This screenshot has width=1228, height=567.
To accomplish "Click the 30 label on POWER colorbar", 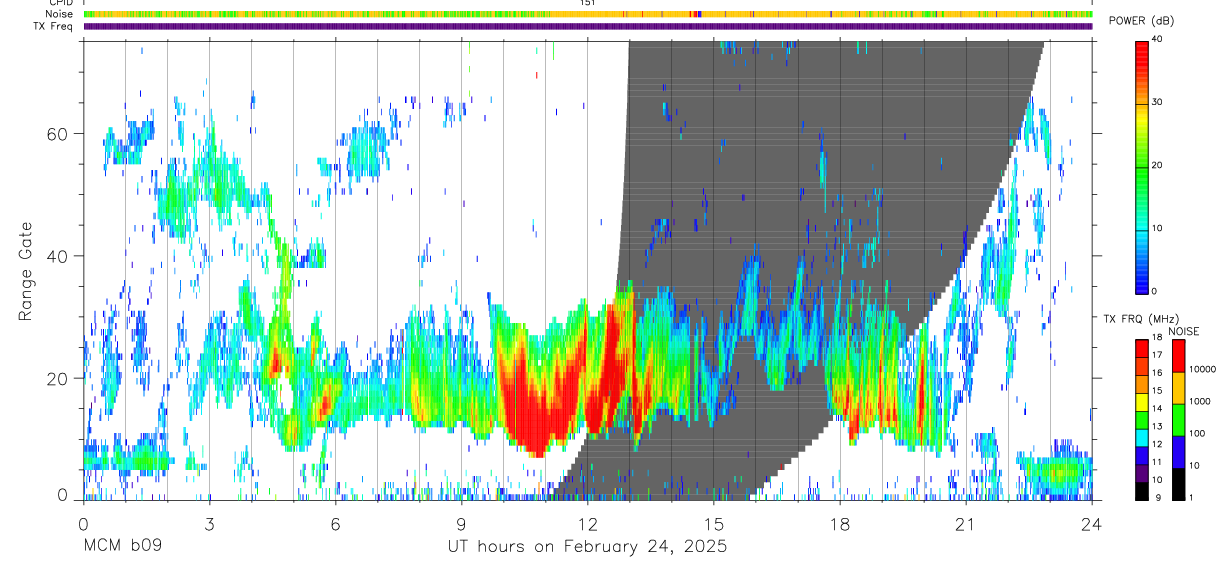I will 1157,103.
